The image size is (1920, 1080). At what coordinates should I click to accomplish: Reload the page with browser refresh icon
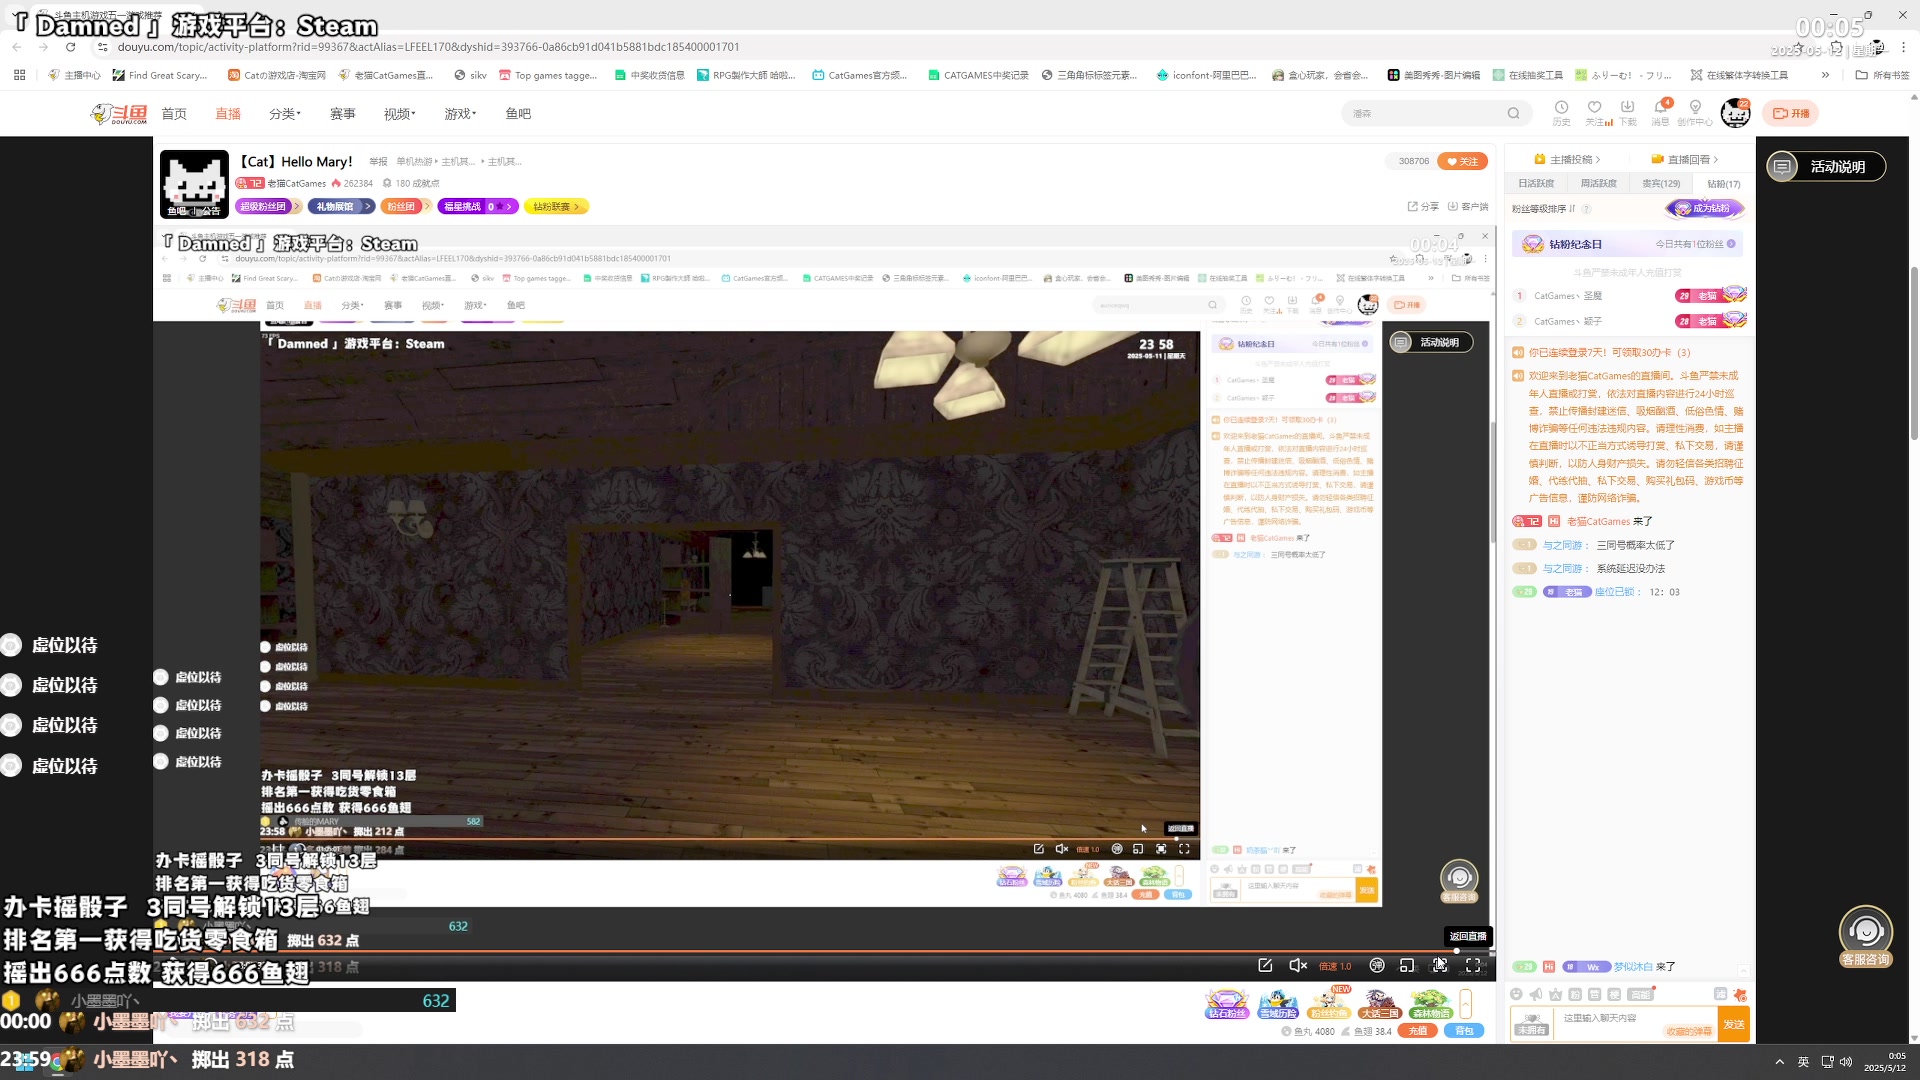tap(70, 47)
